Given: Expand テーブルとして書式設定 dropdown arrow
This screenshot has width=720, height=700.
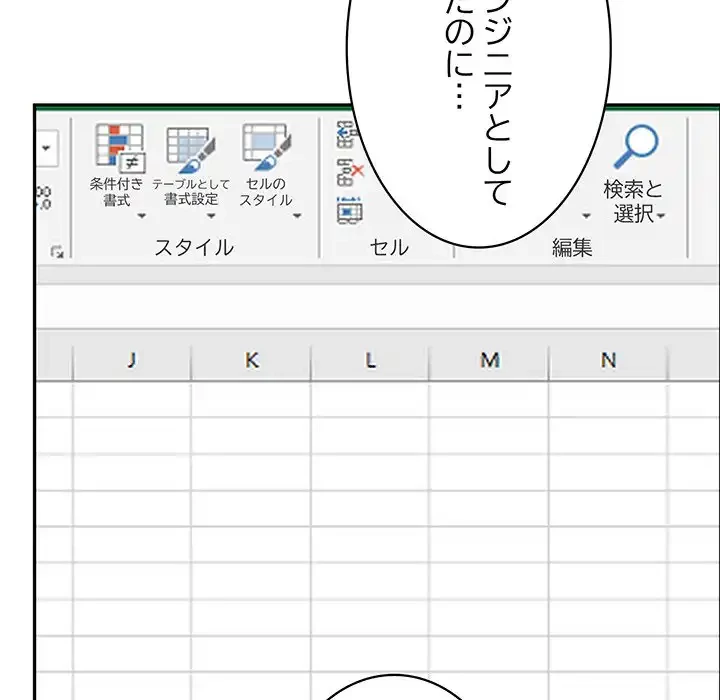Looking at the screenshot, I should point(211,215).
